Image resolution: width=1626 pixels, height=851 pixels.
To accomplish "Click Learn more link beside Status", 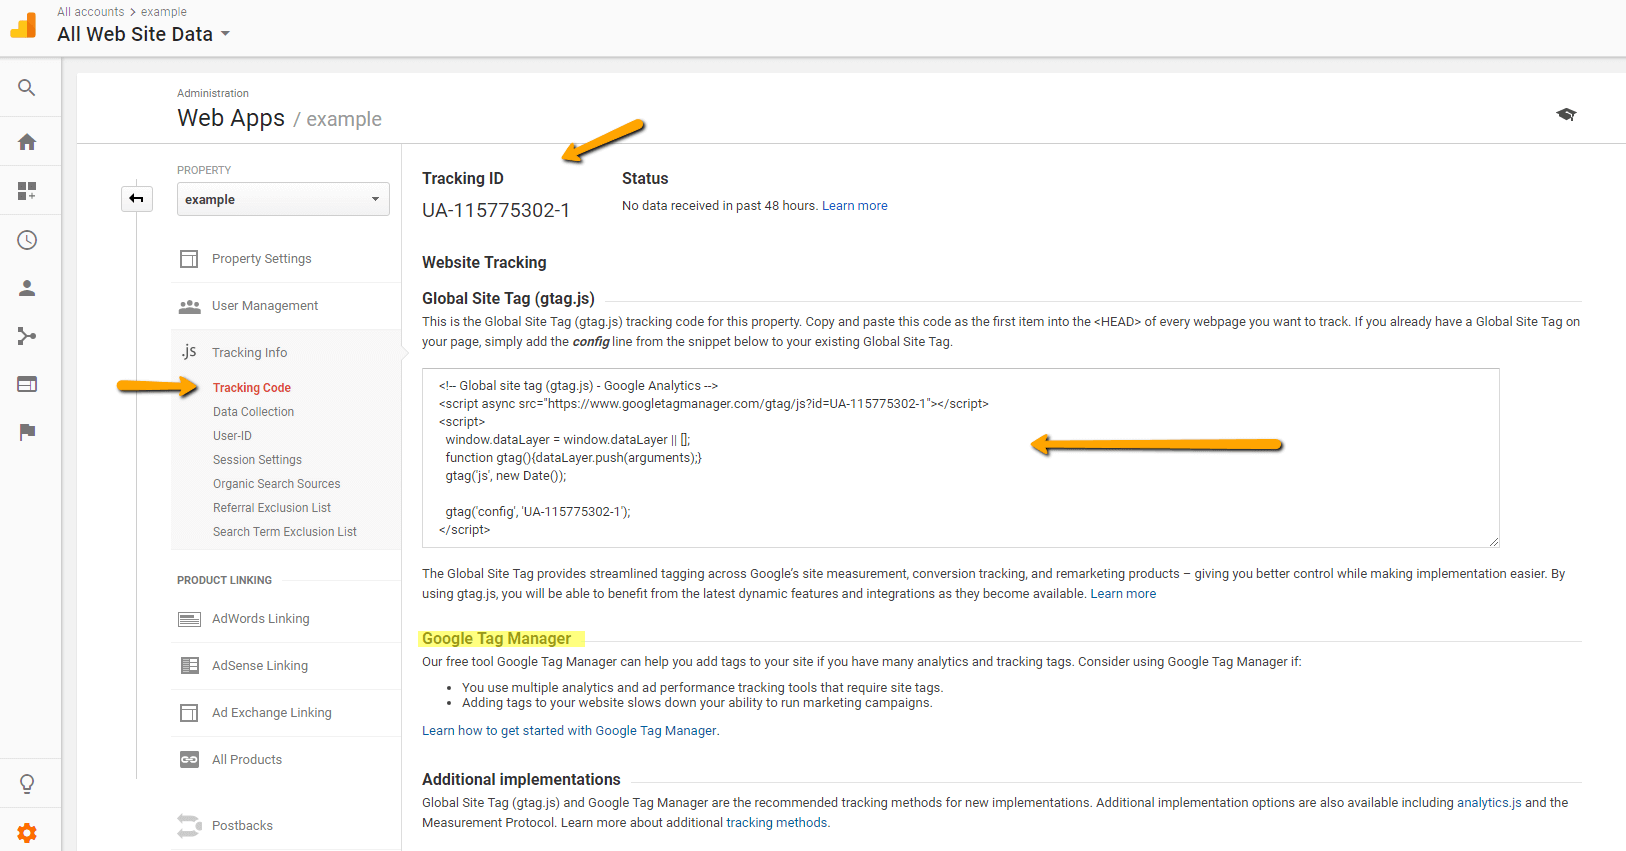I will coord(855,206).
